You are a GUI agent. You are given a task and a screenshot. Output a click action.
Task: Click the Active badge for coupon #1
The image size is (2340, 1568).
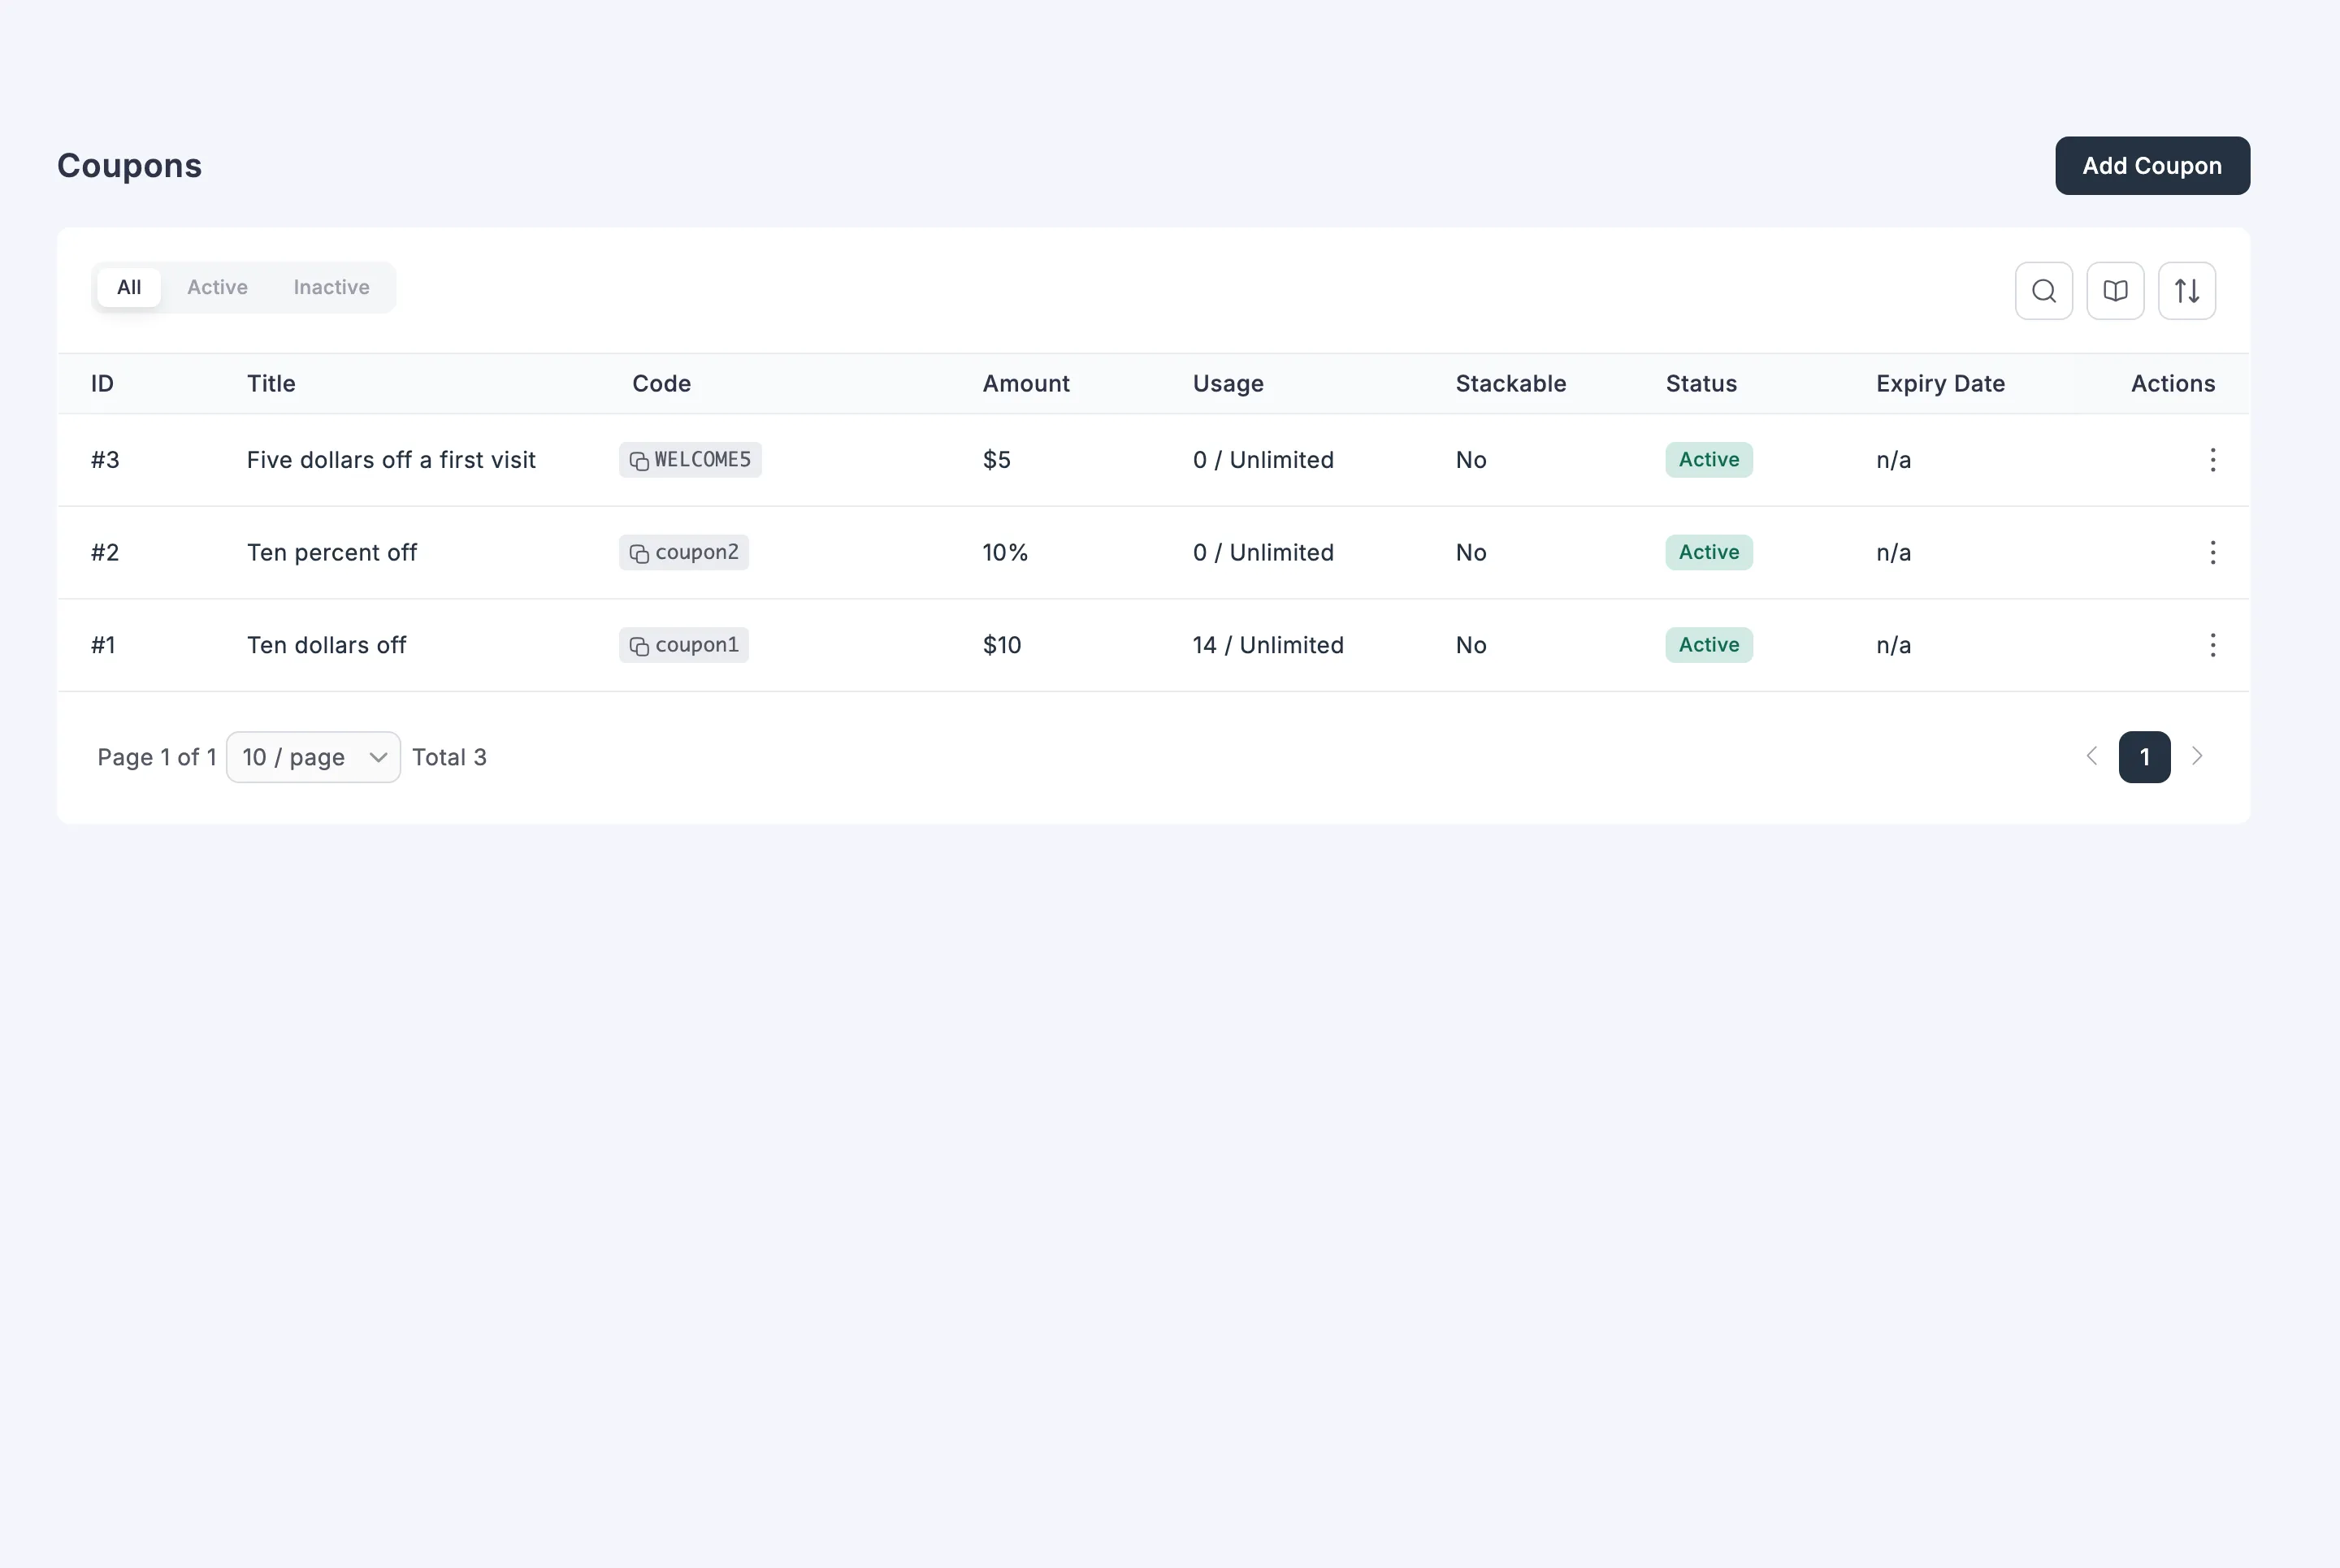[1708, 645]
